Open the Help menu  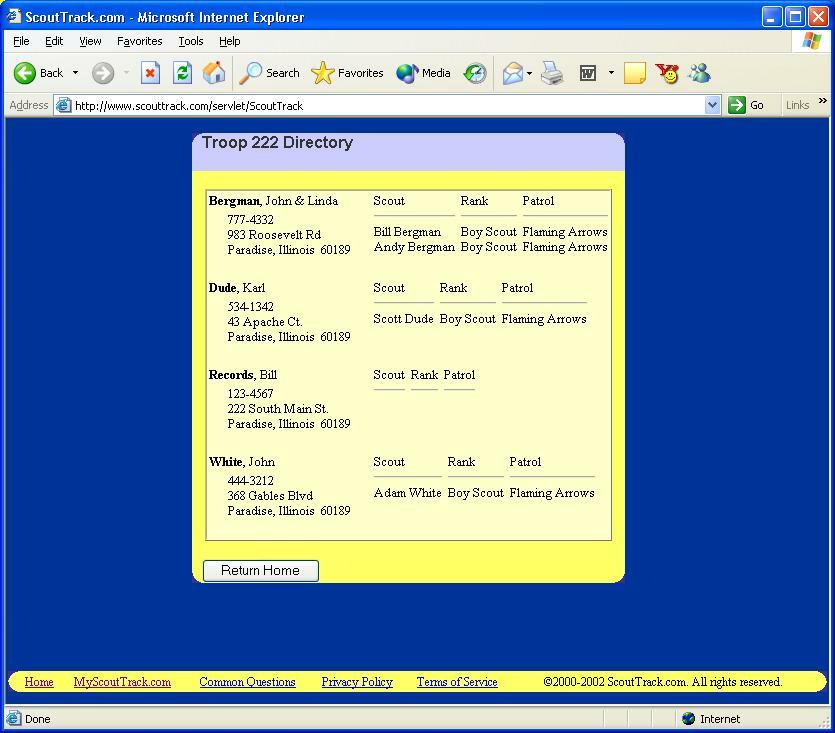coord(230,41)
